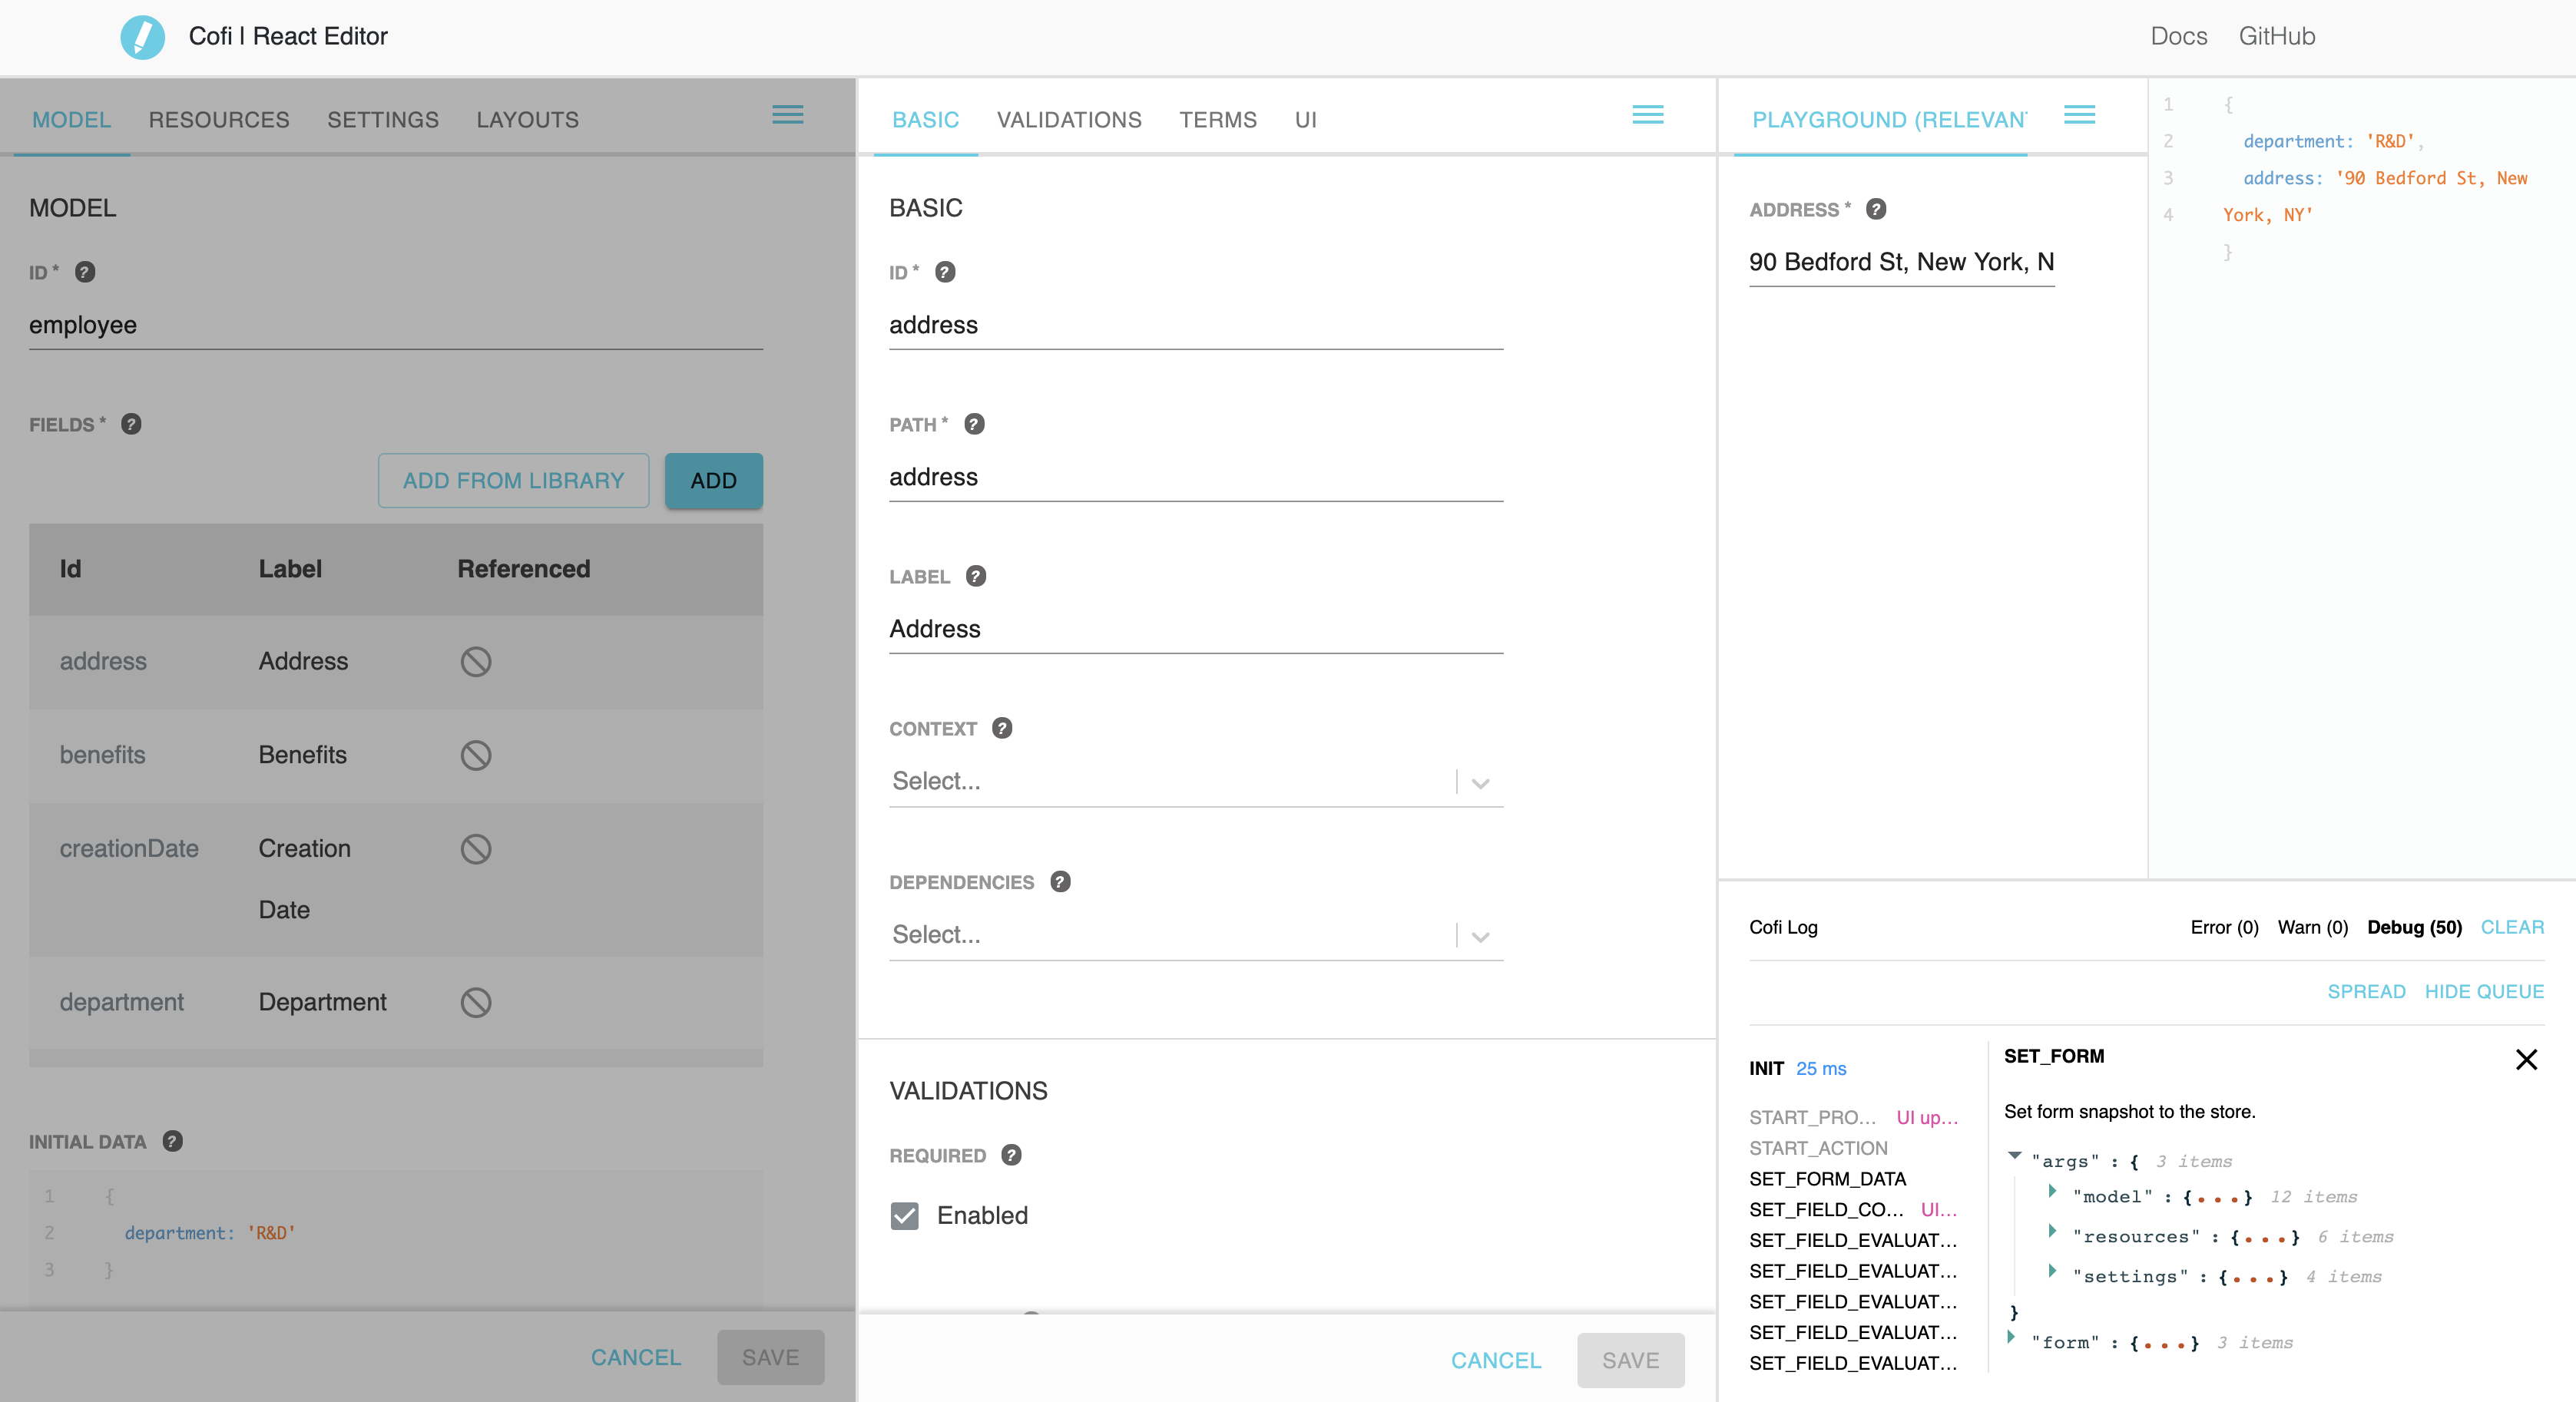Screen dimensions: 2576x1402
Task: Switch to the Model tab
Action: [x=71, y=120]
